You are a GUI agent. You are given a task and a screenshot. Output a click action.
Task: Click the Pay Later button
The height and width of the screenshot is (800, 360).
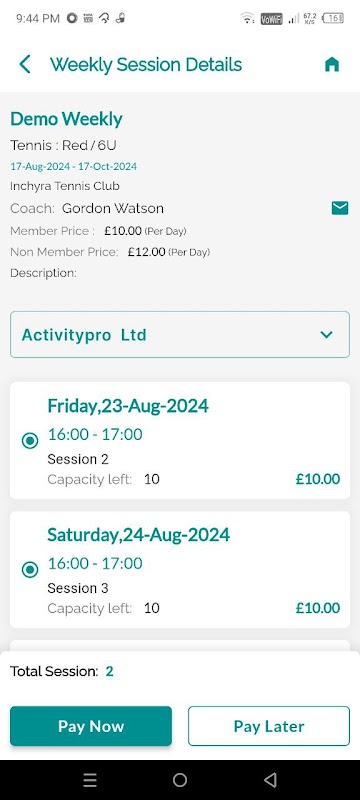tap(269, 726)
